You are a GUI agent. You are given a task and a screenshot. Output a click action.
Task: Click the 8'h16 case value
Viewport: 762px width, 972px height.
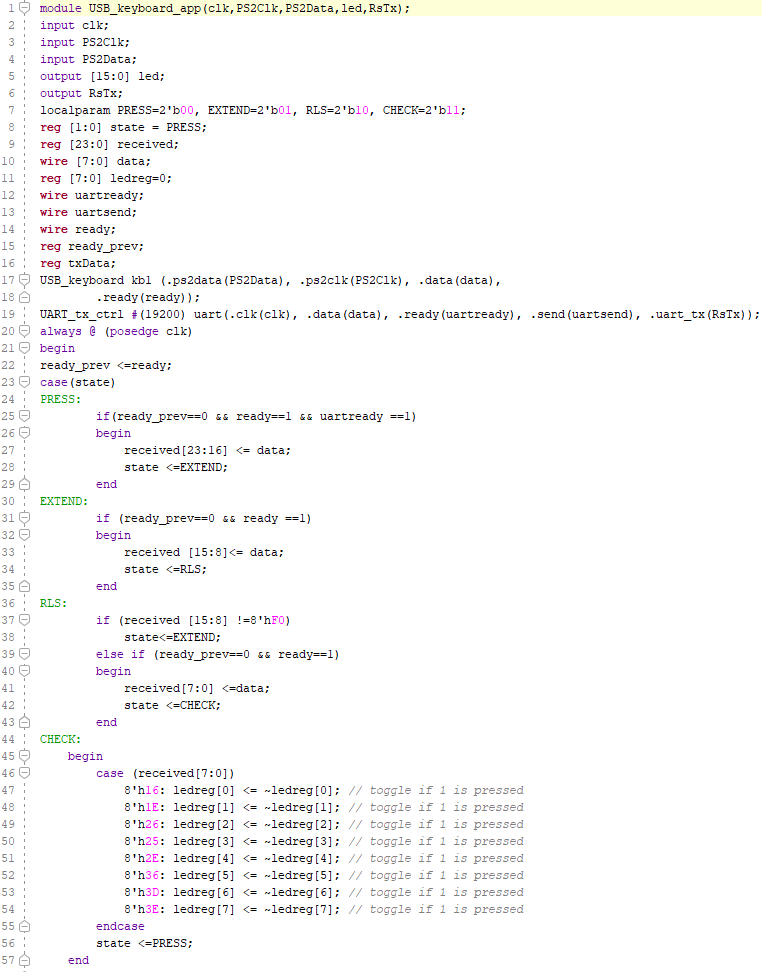pos(141,790)
